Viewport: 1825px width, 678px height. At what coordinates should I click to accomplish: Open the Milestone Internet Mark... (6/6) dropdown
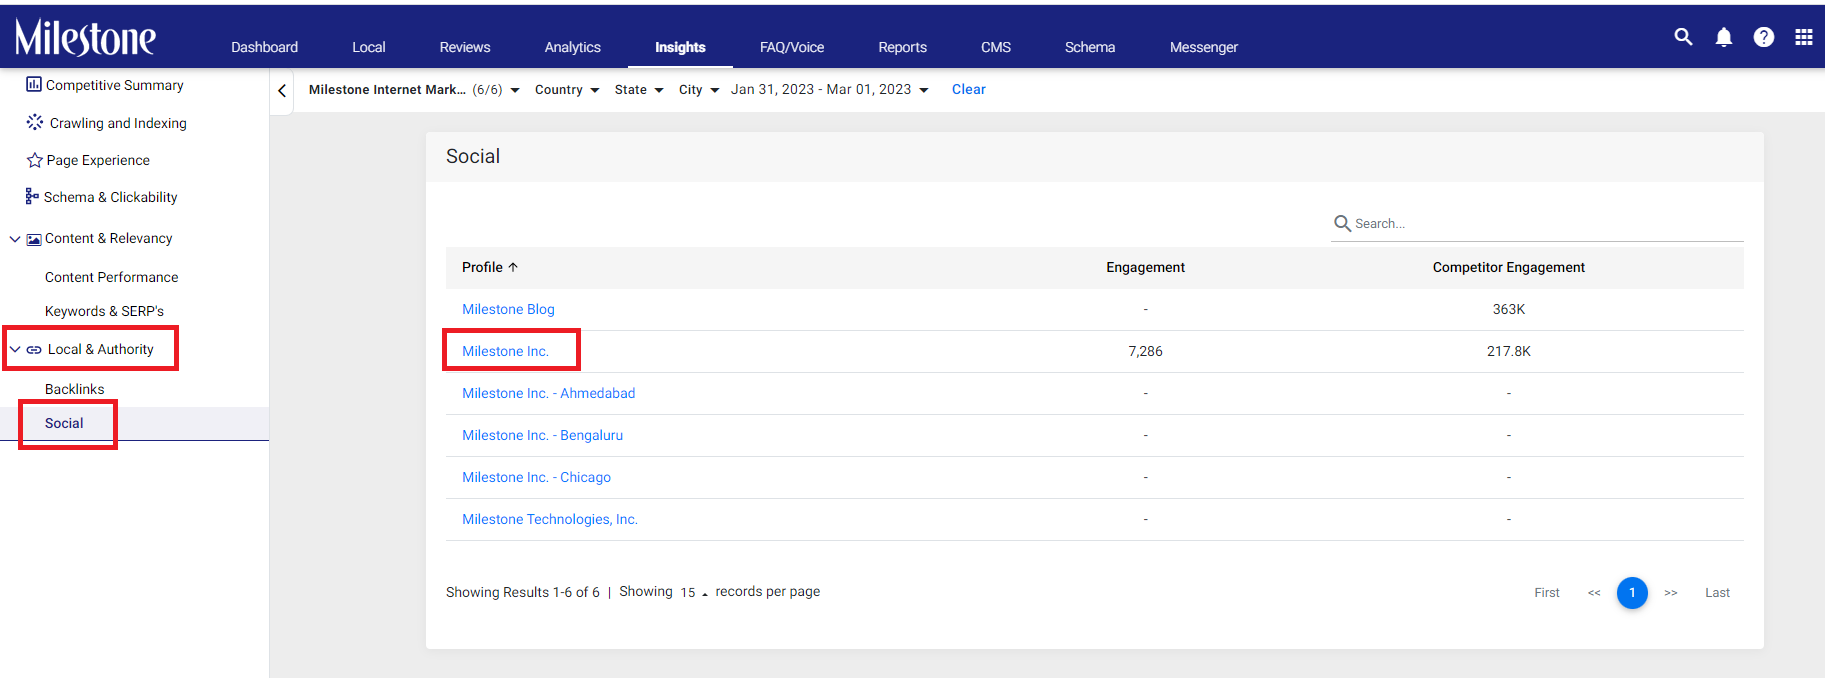[x=414, y=90]
